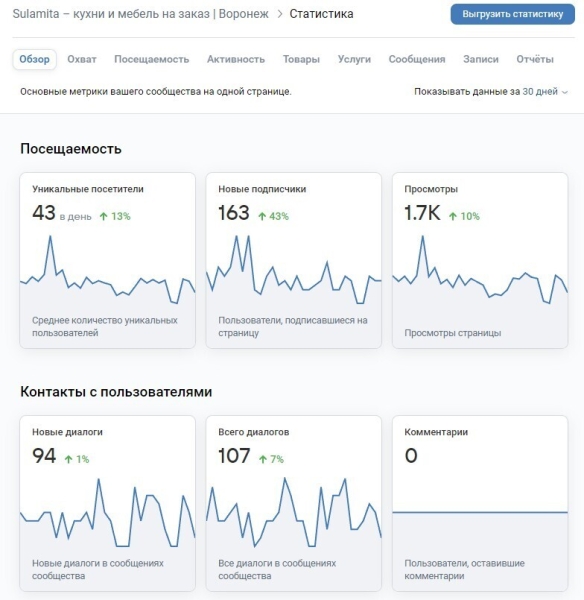Click the 0 comments value
This screenshot has width=584, height=600.
411,456
